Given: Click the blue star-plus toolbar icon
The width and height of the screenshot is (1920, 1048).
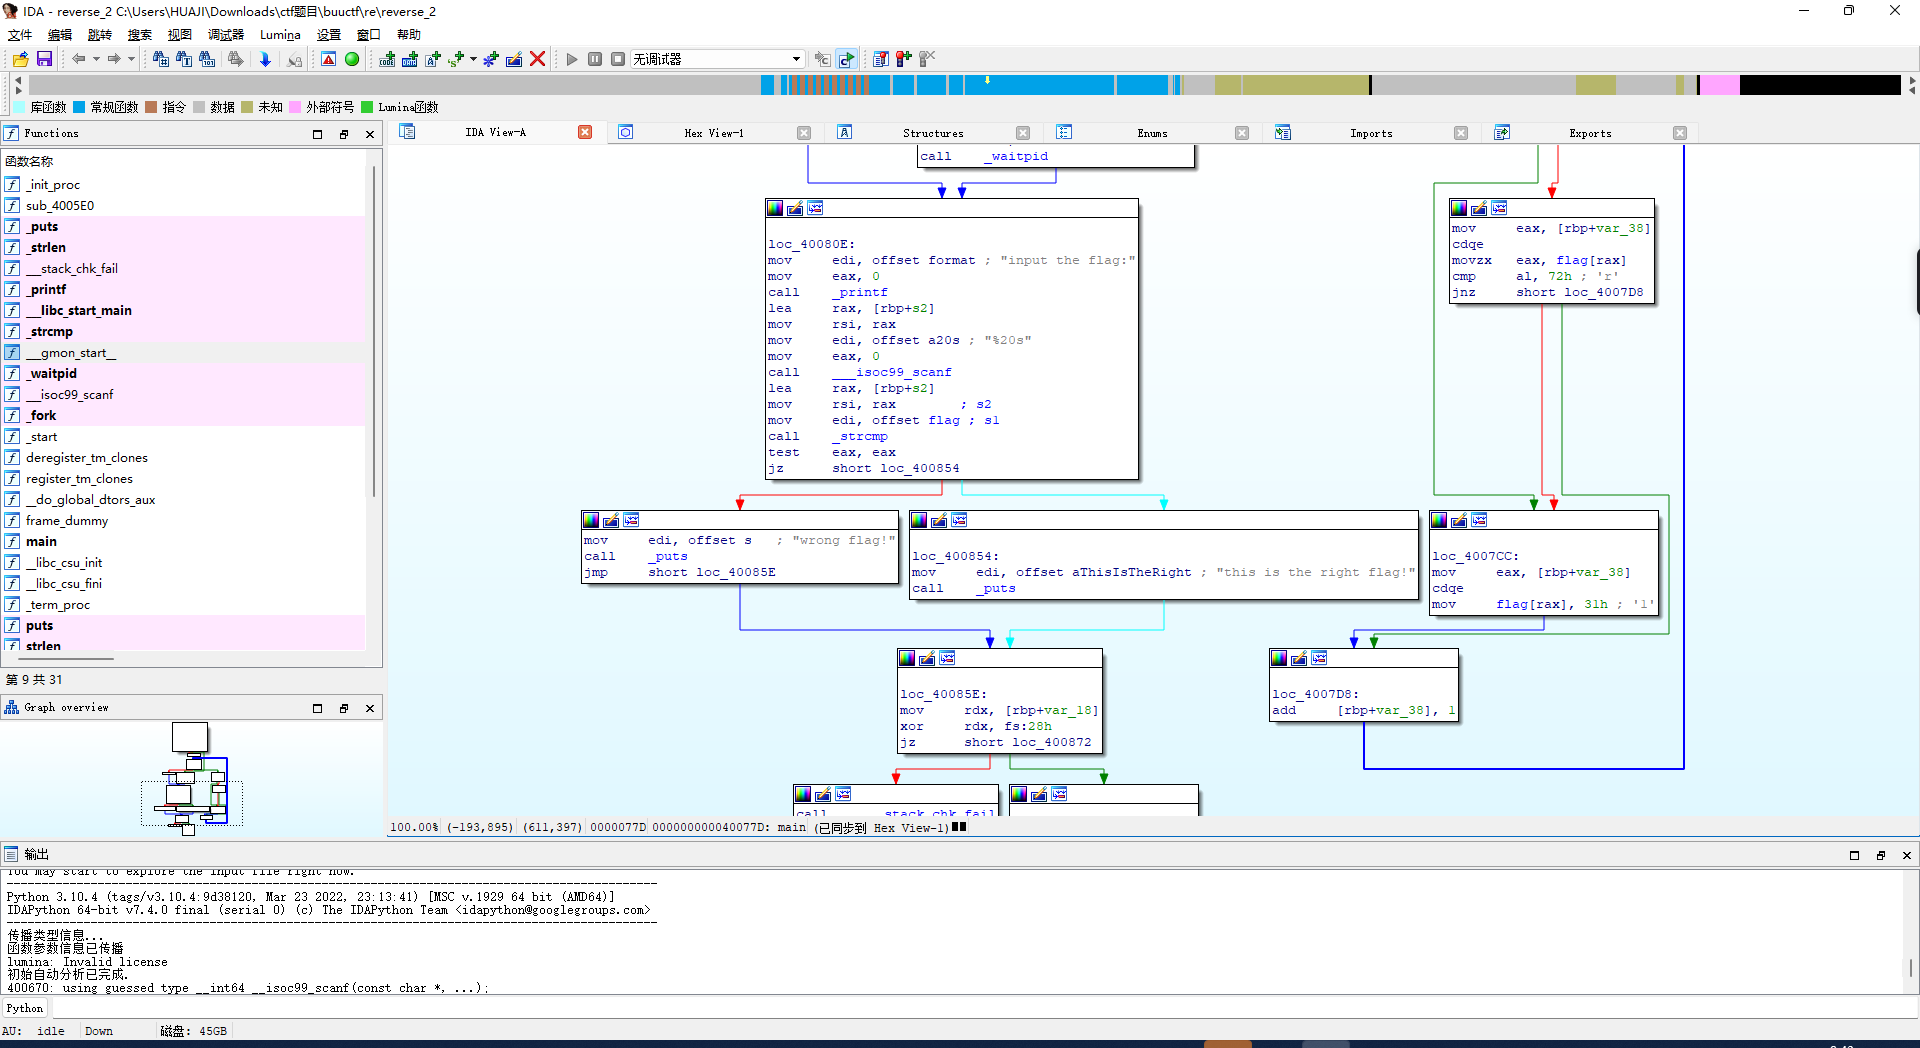Looking at the screenshot, I should click(490, 59).
